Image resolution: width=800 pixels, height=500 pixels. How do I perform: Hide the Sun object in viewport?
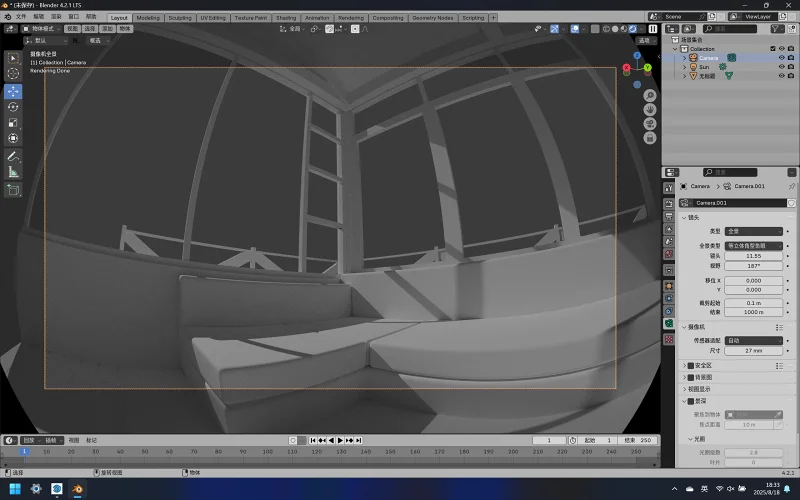click(781, 67)
